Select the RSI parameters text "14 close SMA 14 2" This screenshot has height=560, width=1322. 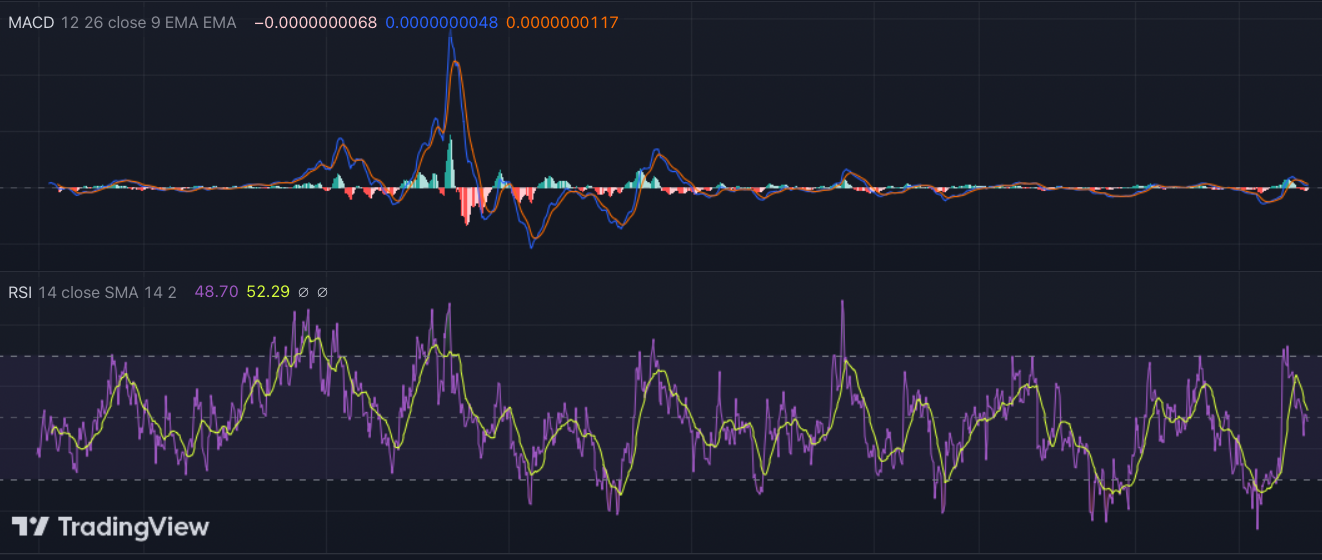click(x=107, y=292)
